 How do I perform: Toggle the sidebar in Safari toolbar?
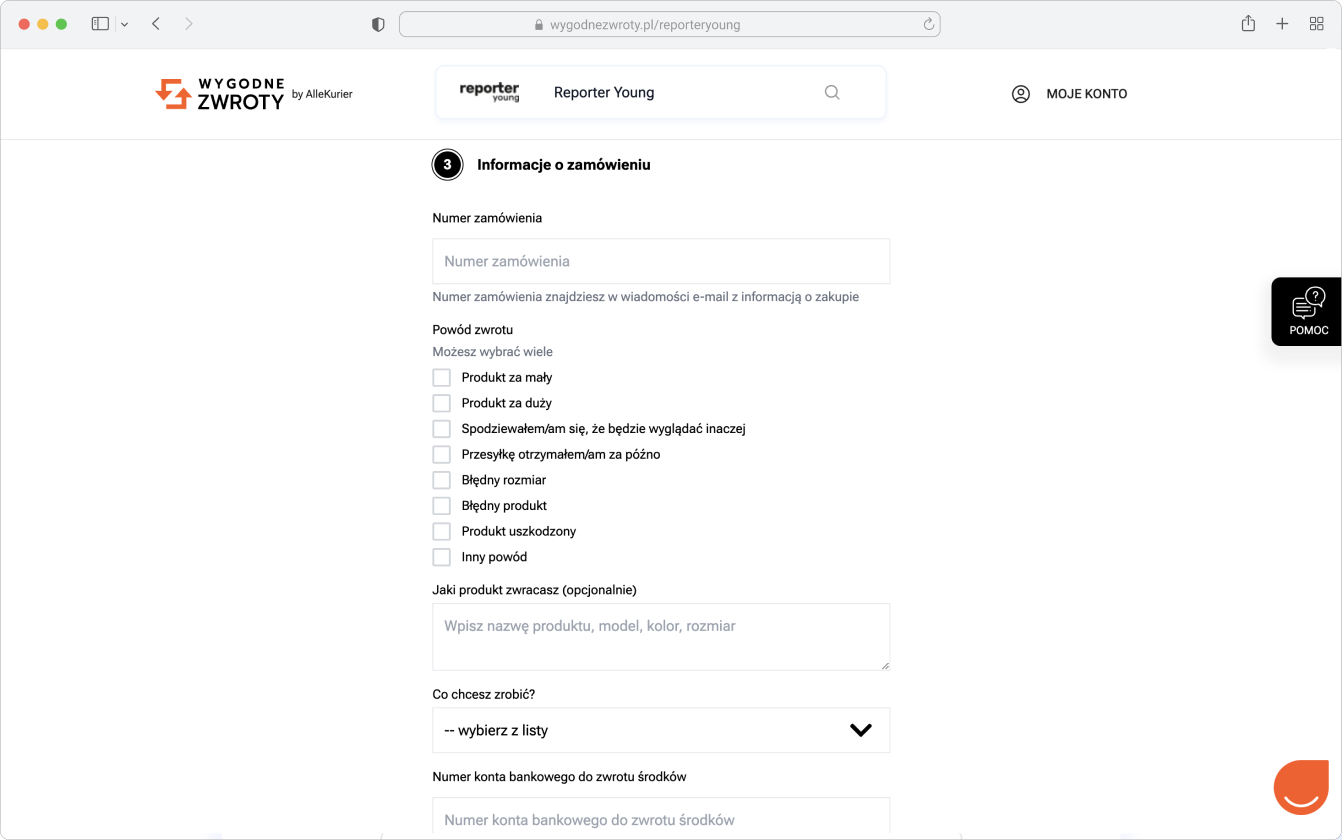point(100,23)
